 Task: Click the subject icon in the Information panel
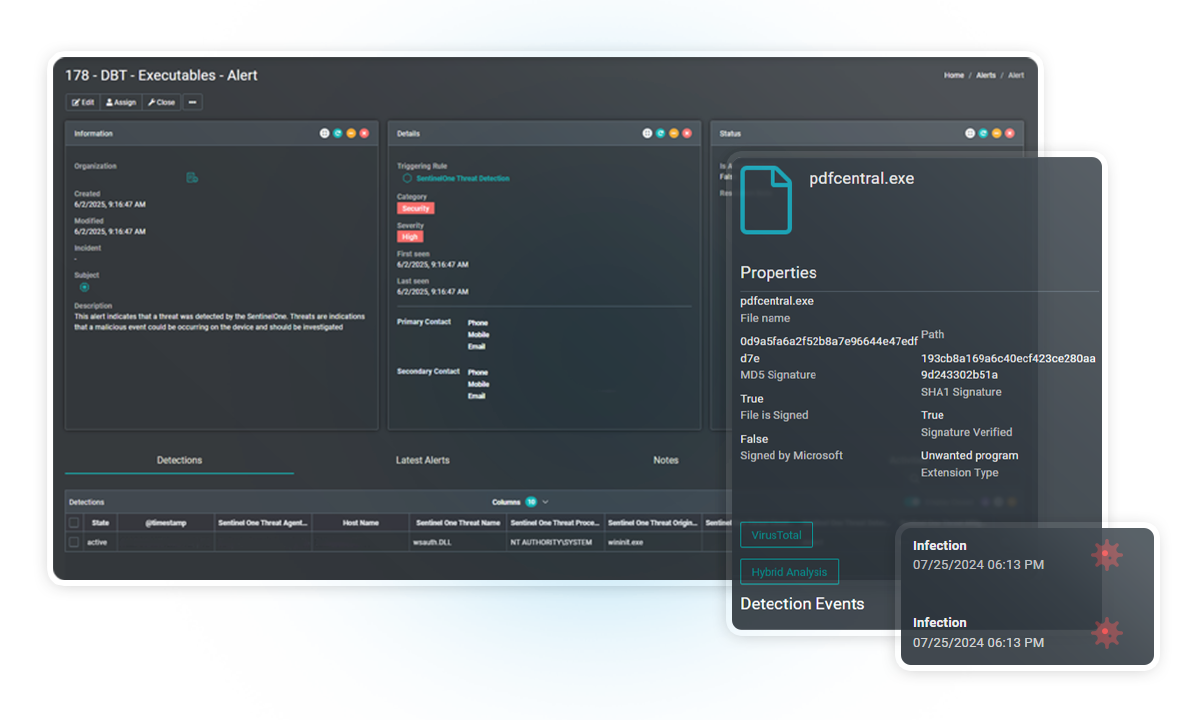point(84,287)
